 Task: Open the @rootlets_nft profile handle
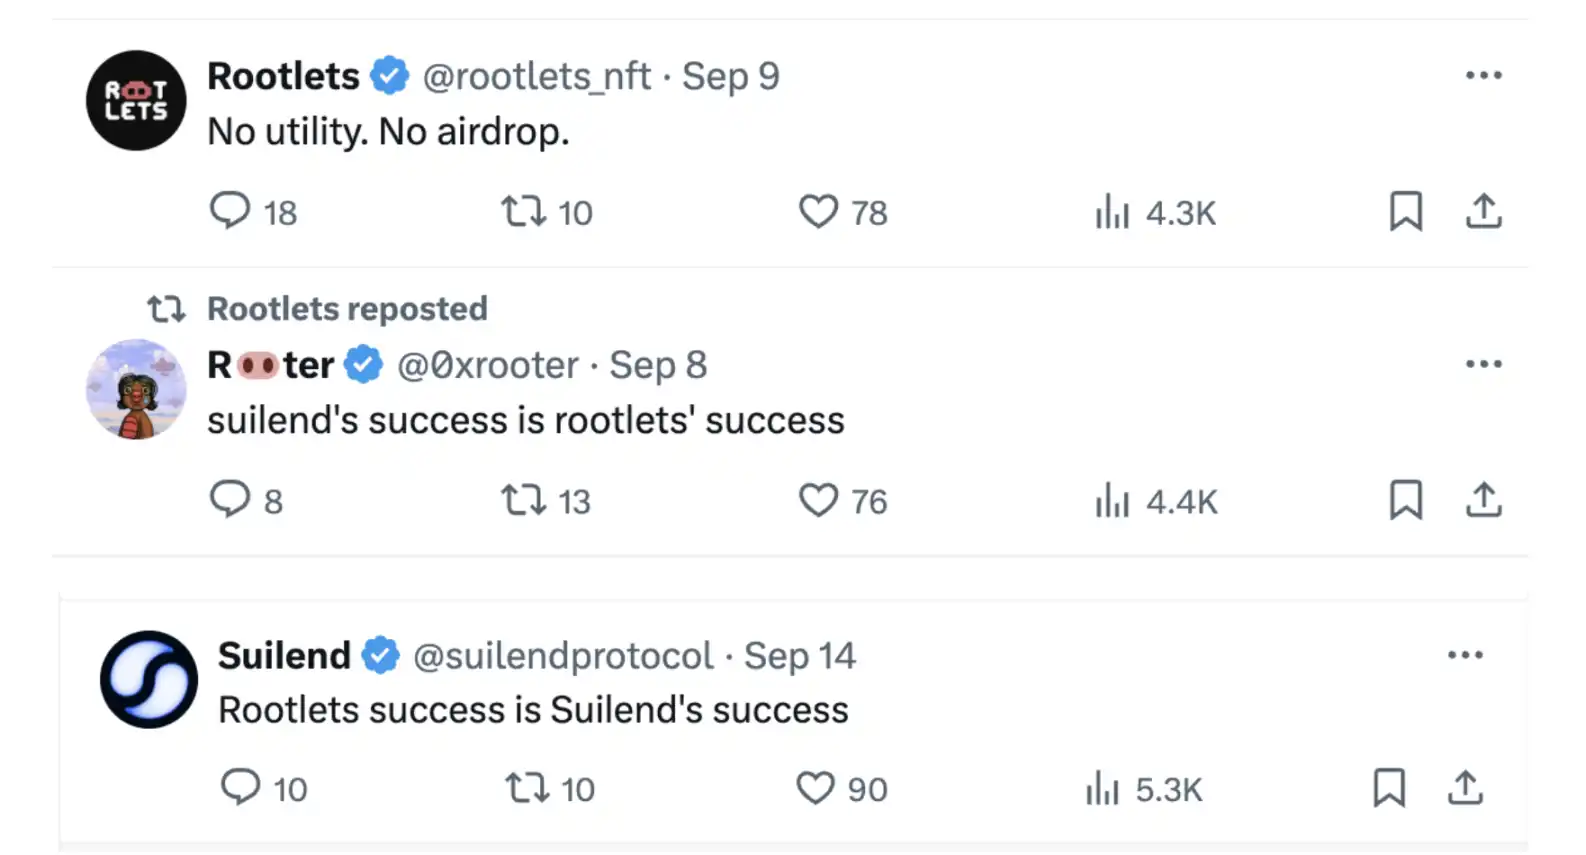[x=536, y=76]
